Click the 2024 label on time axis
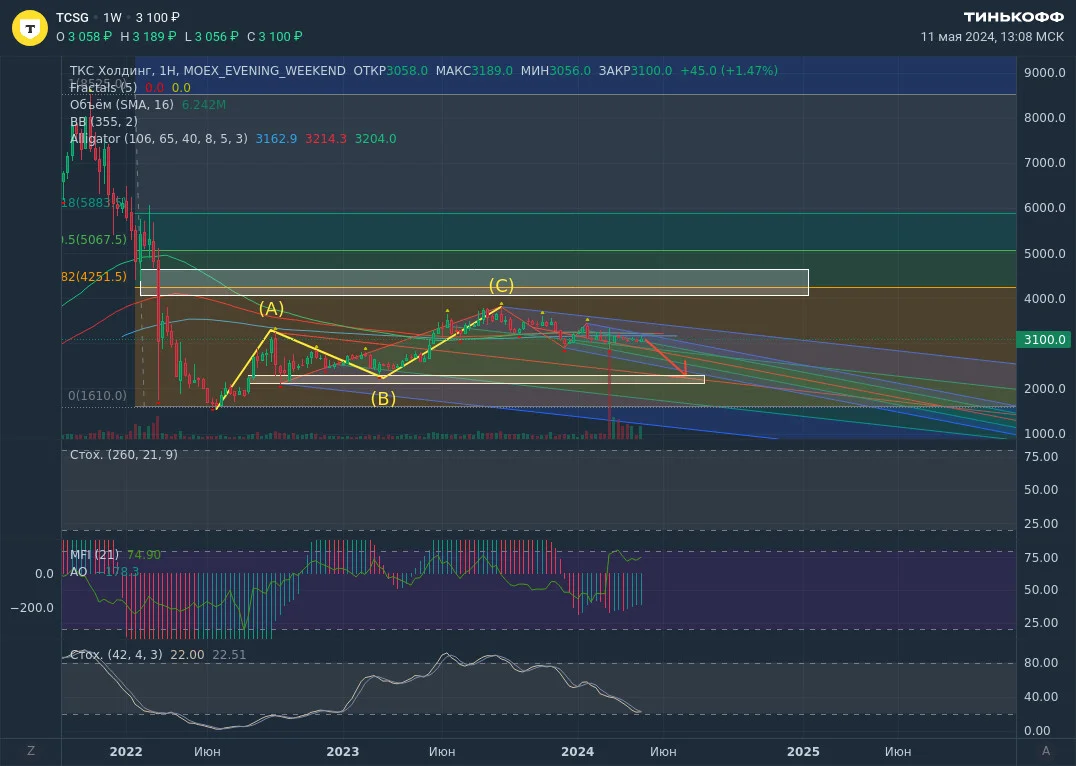This screenshot has height=766, width=1076. [x=578, y=752]
